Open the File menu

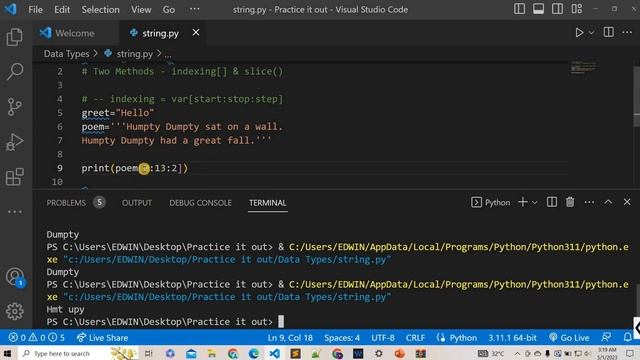(36, 9)
